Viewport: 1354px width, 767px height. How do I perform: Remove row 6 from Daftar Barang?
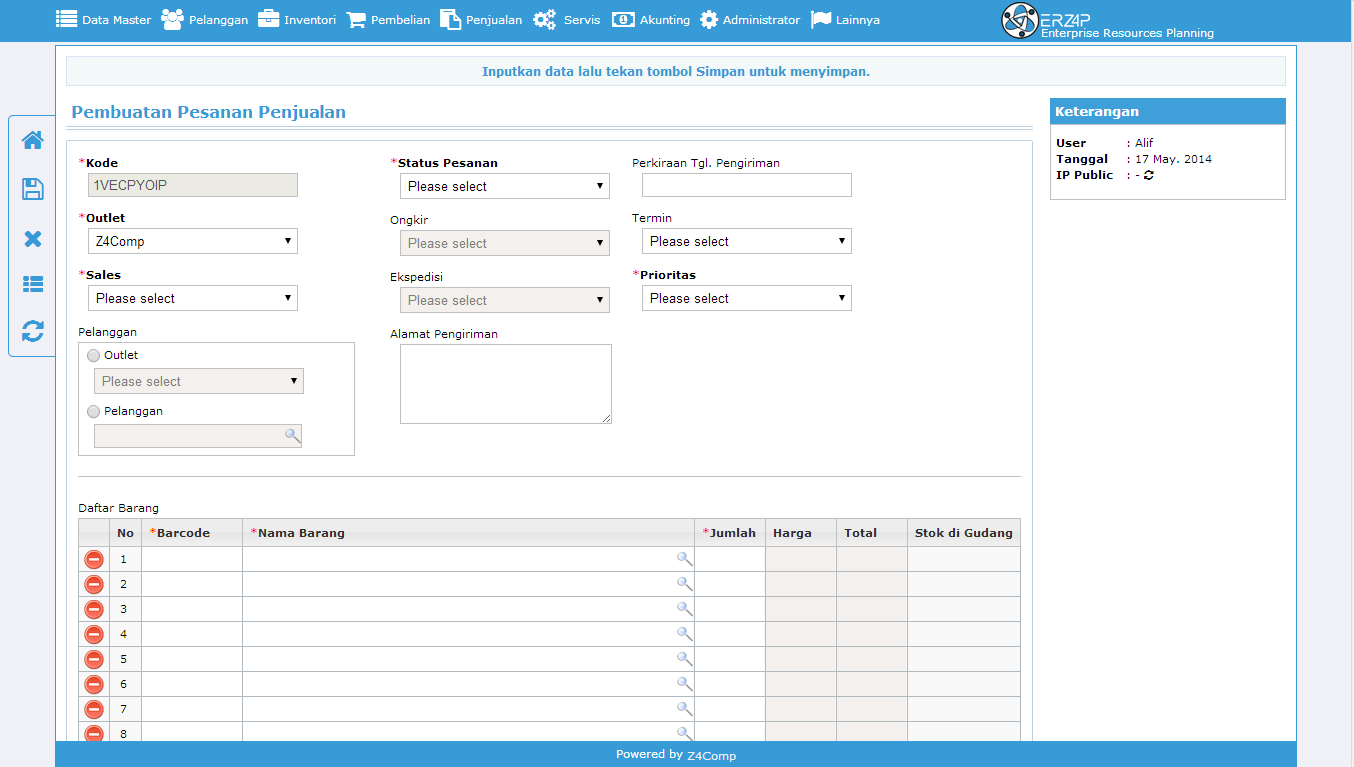click(94, 684)
